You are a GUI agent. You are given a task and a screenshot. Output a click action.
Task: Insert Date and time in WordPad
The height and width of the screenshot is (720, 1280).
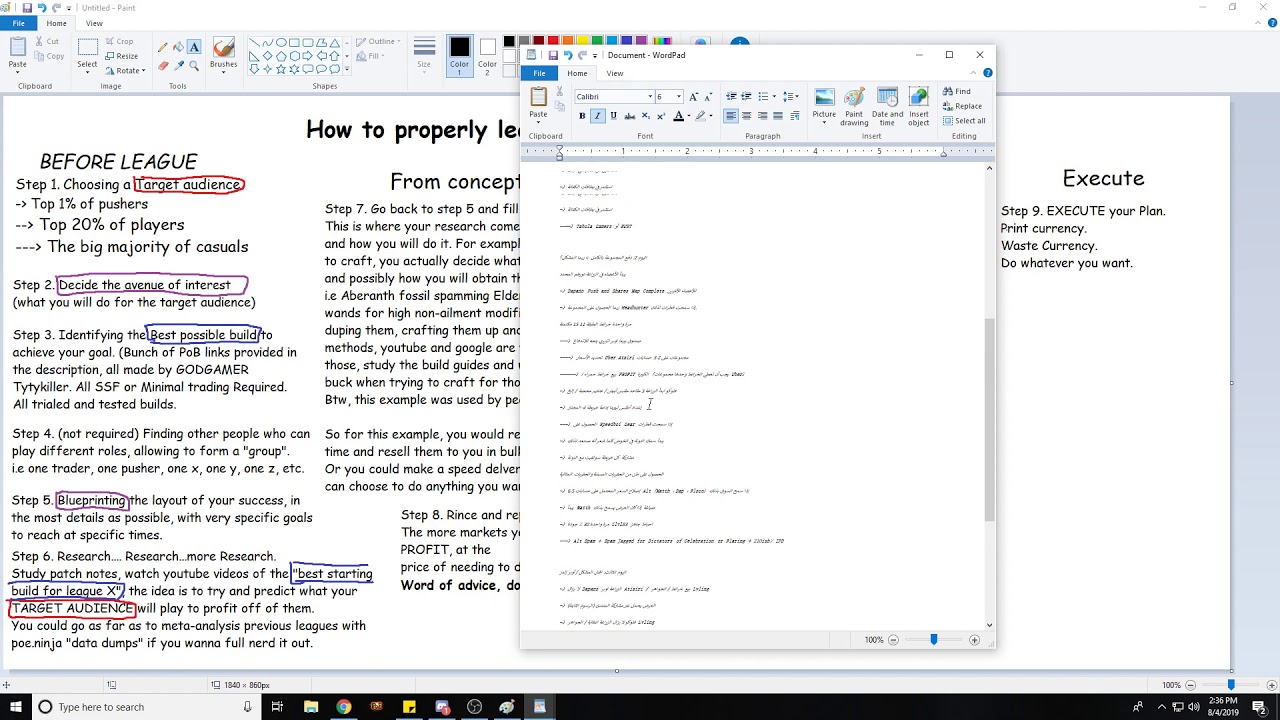tap(887, 106)
